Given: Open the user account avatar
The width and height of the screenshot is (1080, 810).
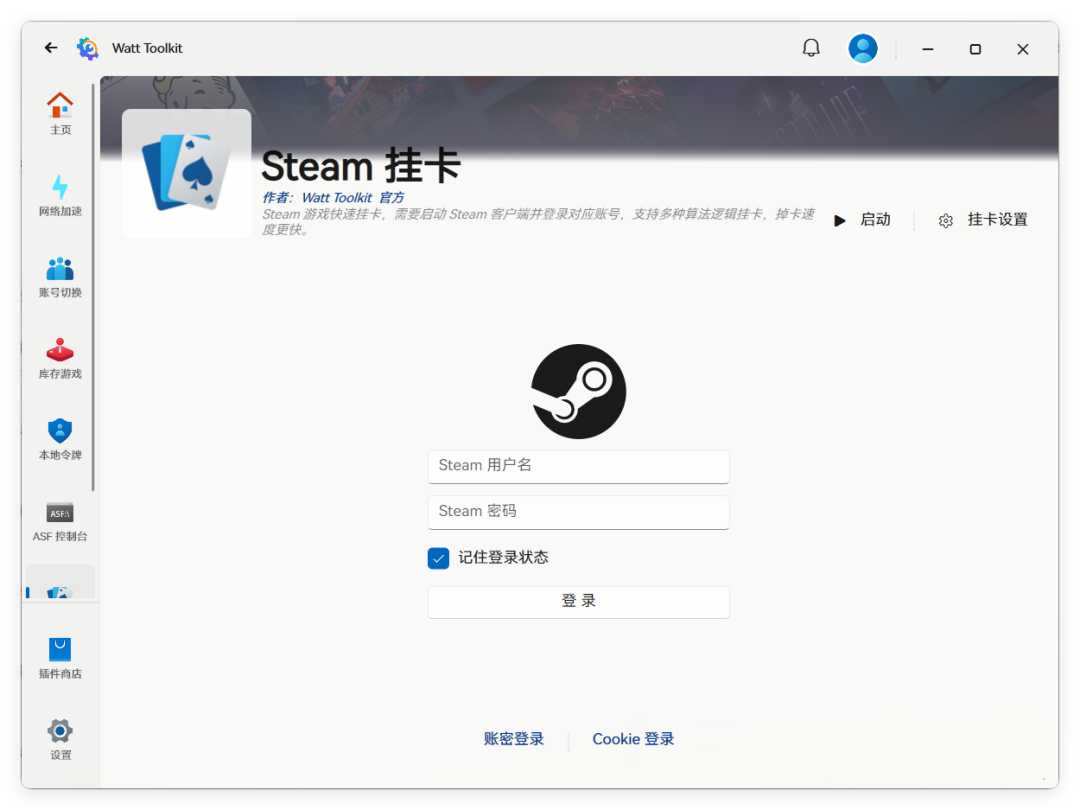Looking at the screenshot, I should pyautogui.click(x=862, y=48).
